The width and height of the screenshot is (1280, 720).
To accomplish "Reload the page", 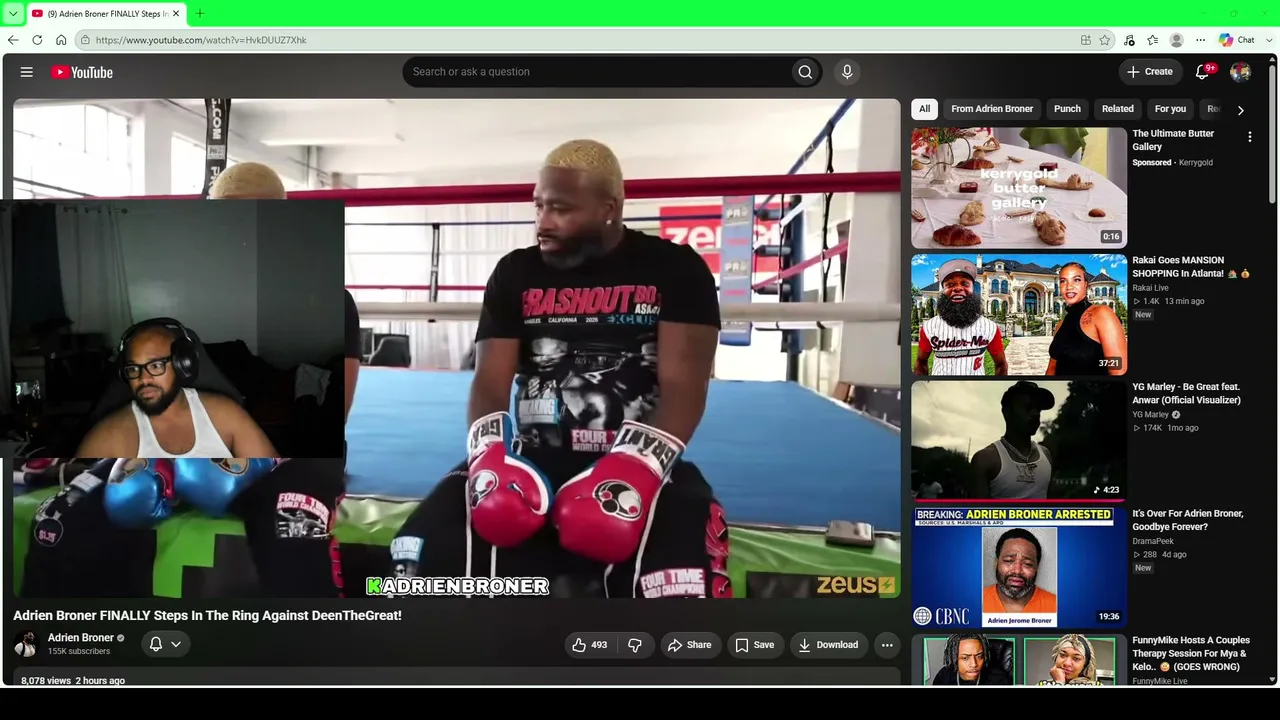I will coord(37,40).
